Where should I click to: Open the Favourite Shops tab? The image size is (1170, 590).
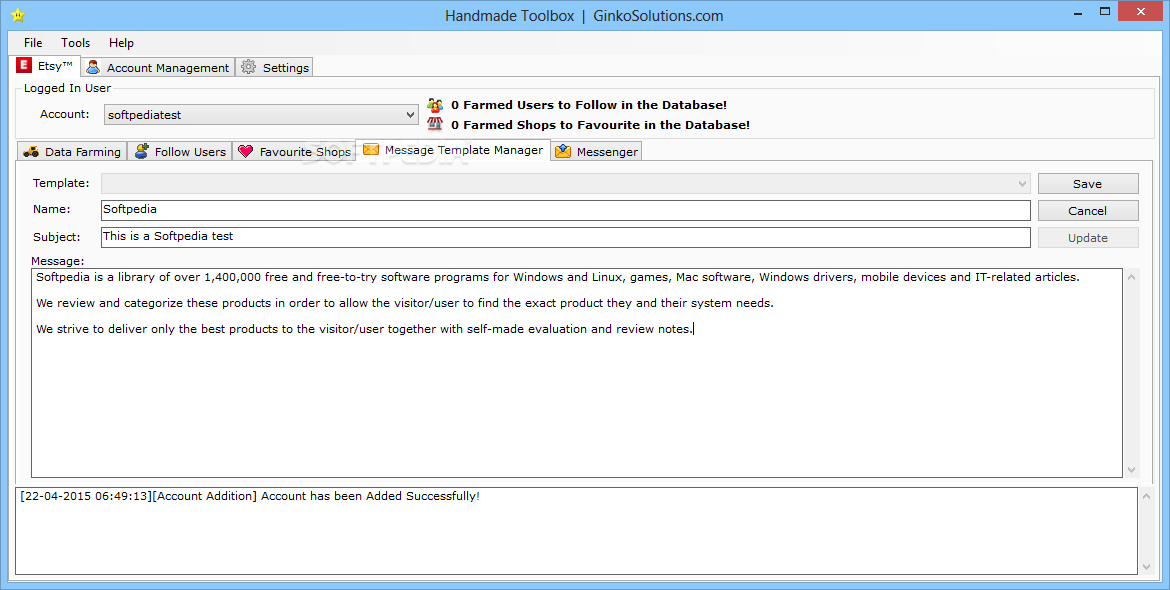(x=294, y=151)
